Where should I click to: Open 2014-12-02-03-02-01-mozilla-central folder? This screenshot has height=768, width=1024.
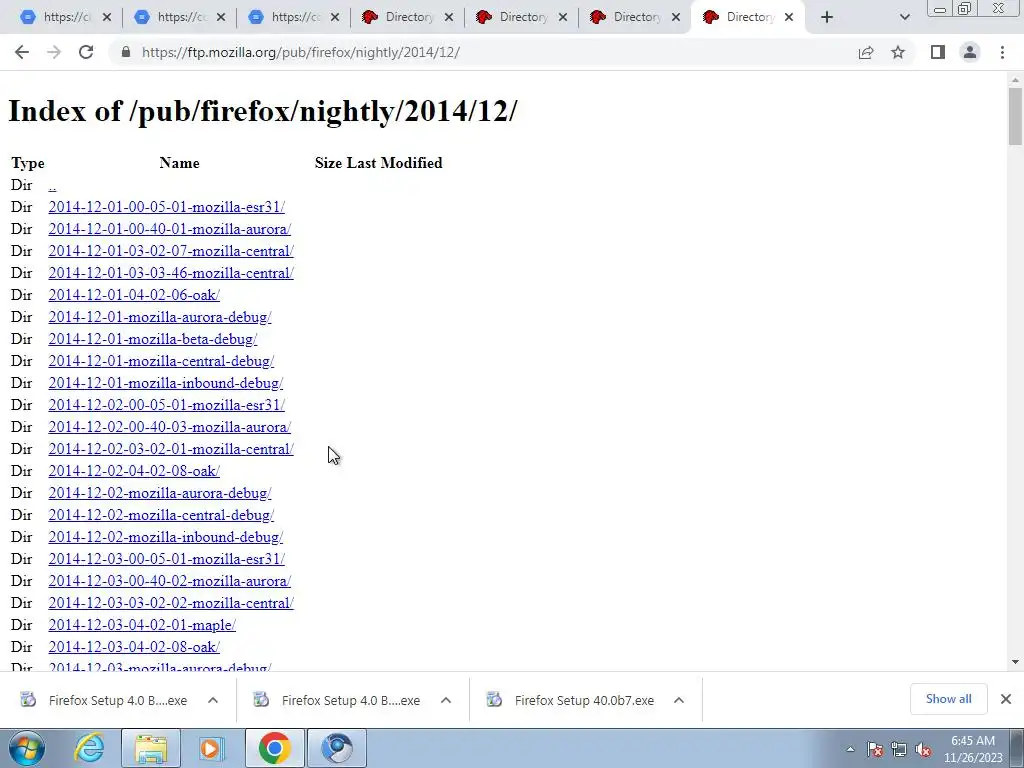point(171,449)
